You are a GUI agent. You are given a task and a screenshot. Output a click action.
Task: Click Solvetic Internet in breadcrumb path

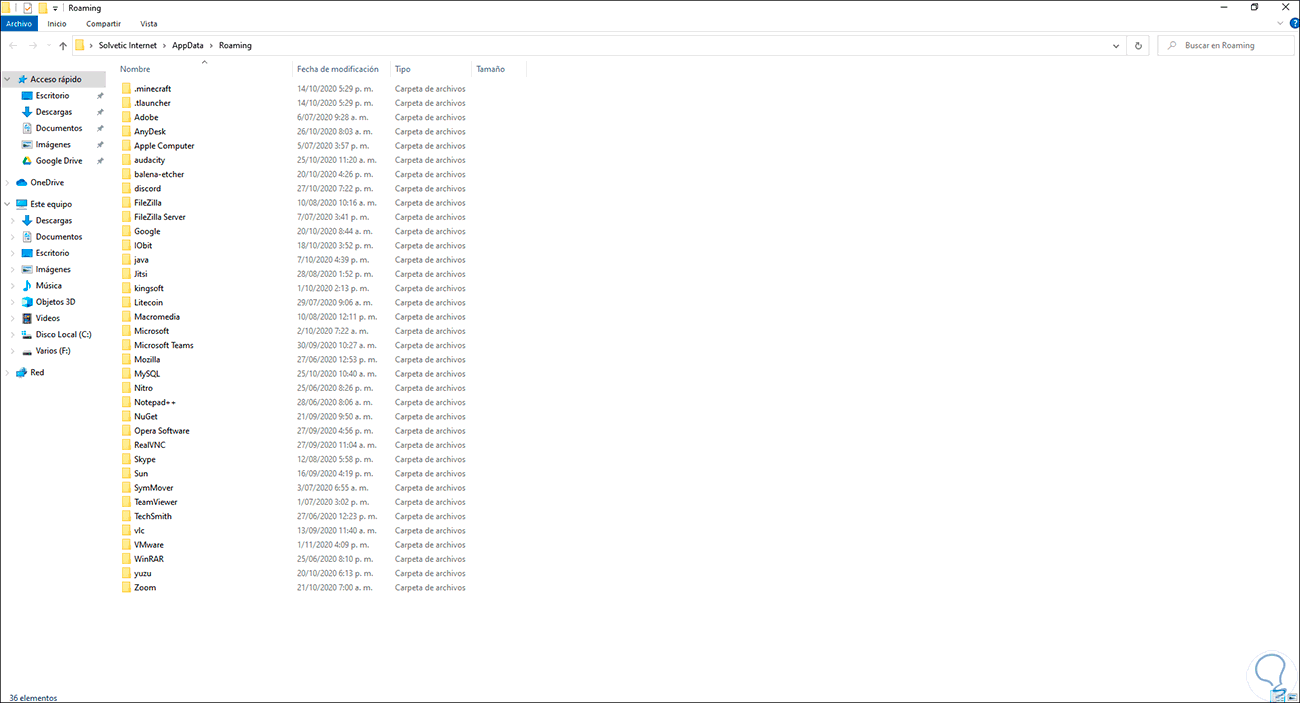click(127, 45)
